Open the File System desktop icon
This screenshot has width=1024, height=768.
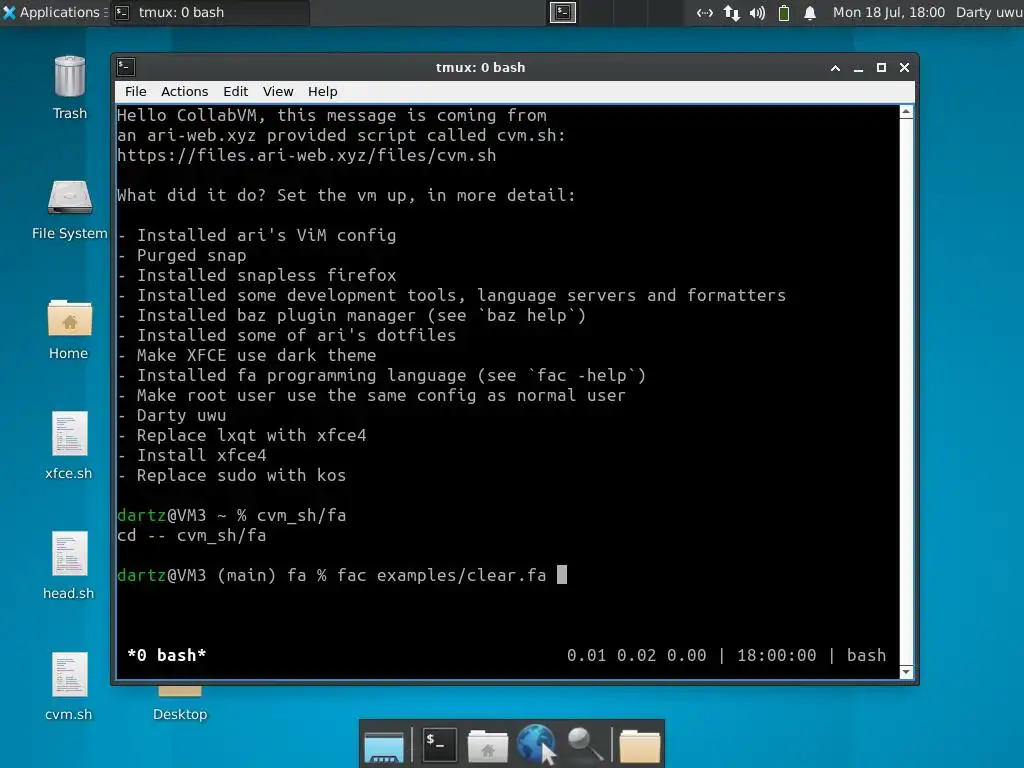[x=69, y=197]
